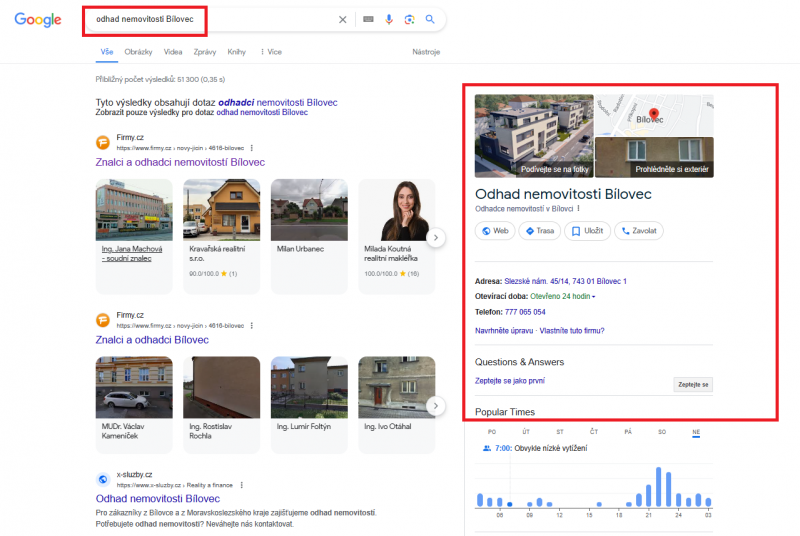
Task: Select SO day in Popular Times
Action: (x=662, y=432)
